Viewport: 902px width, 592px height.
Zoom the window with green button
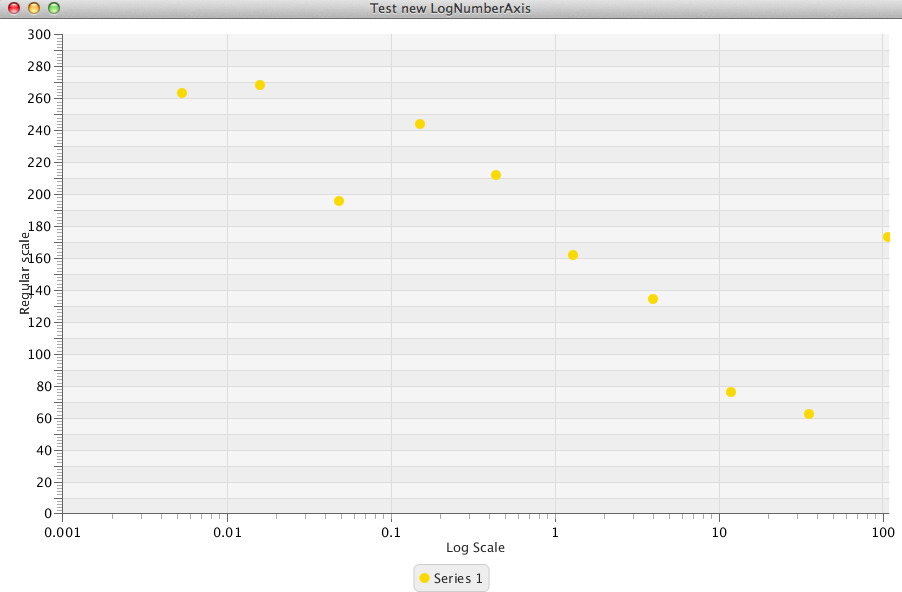click(54, 8)
